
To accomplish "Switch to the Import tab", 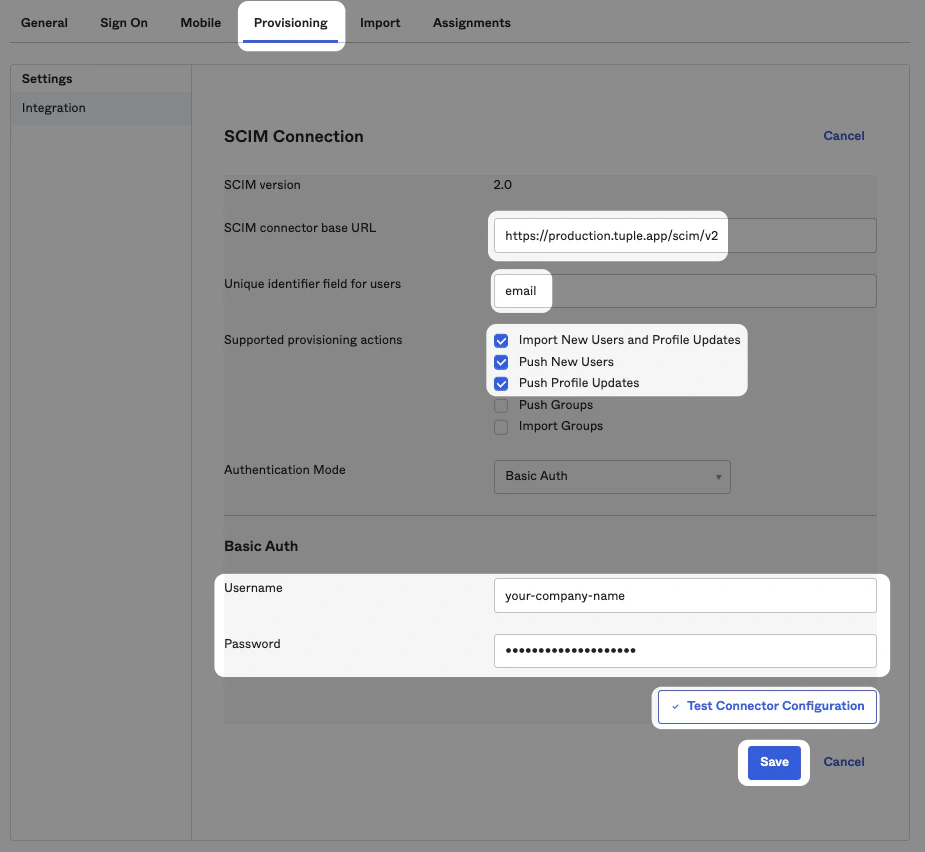I will click(380, 22).
